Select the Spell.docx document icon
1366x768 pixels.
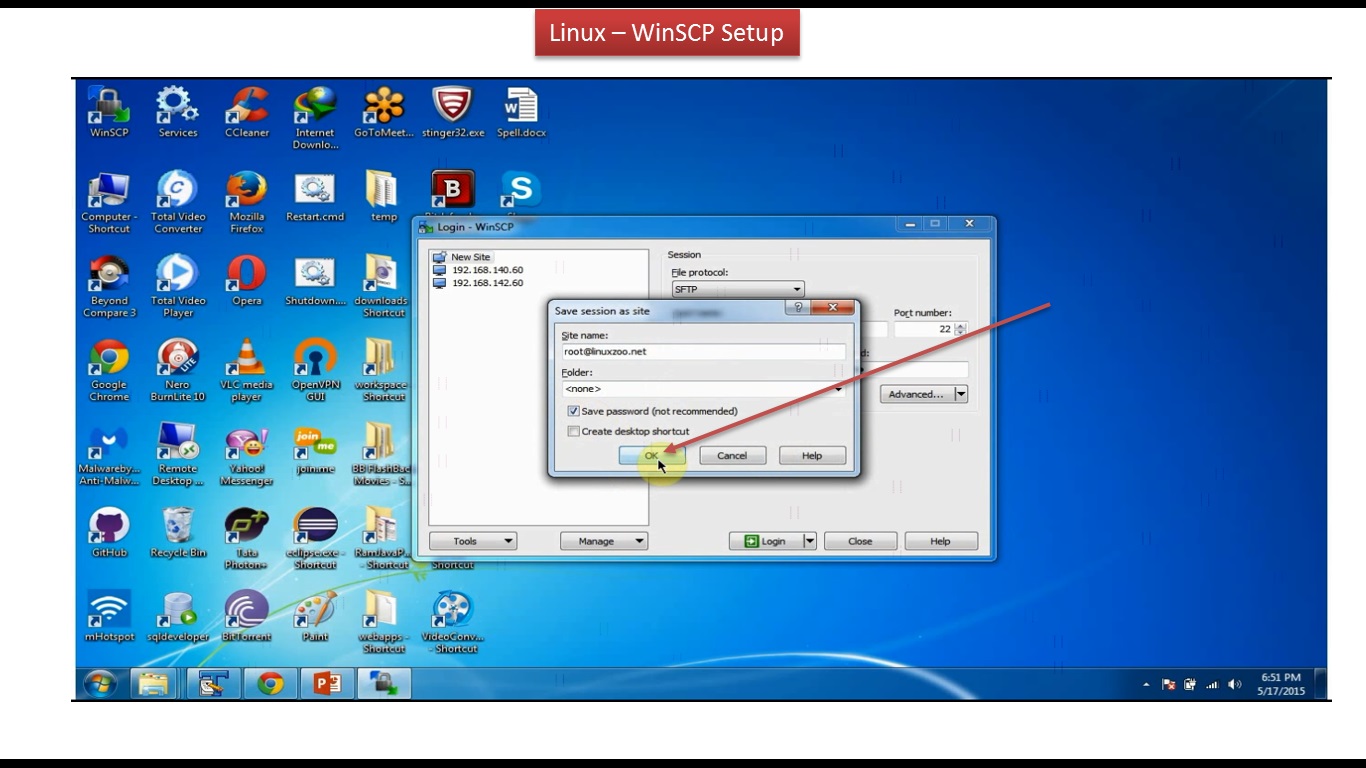pyautogui.click(x=521, y=111)
